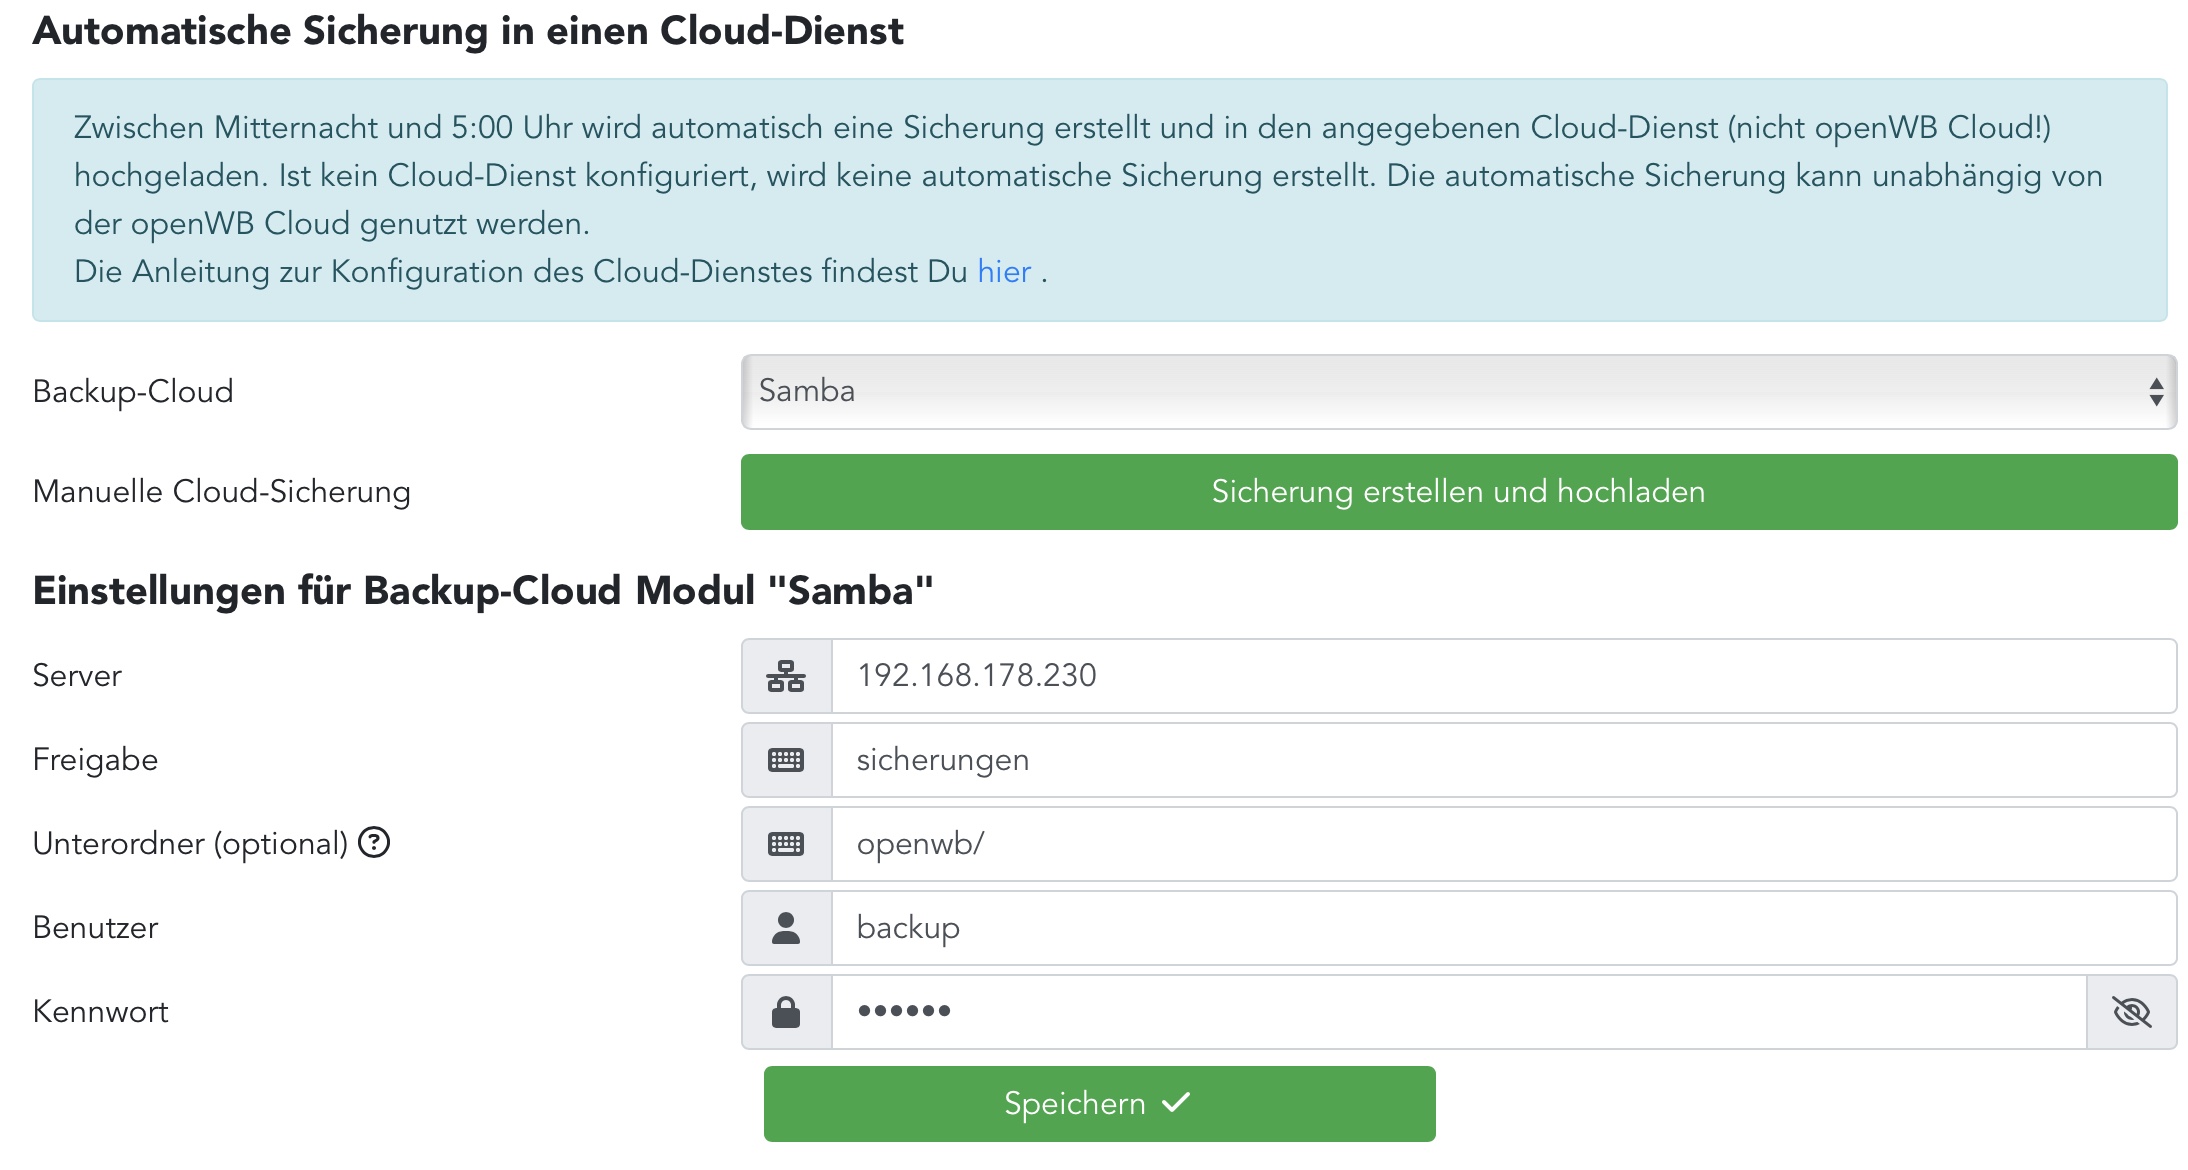Click the Manuelle Cloud-Sicherung label
Image resolution: width=2188 pixels, height=1170 pixels.
(222, 492)
